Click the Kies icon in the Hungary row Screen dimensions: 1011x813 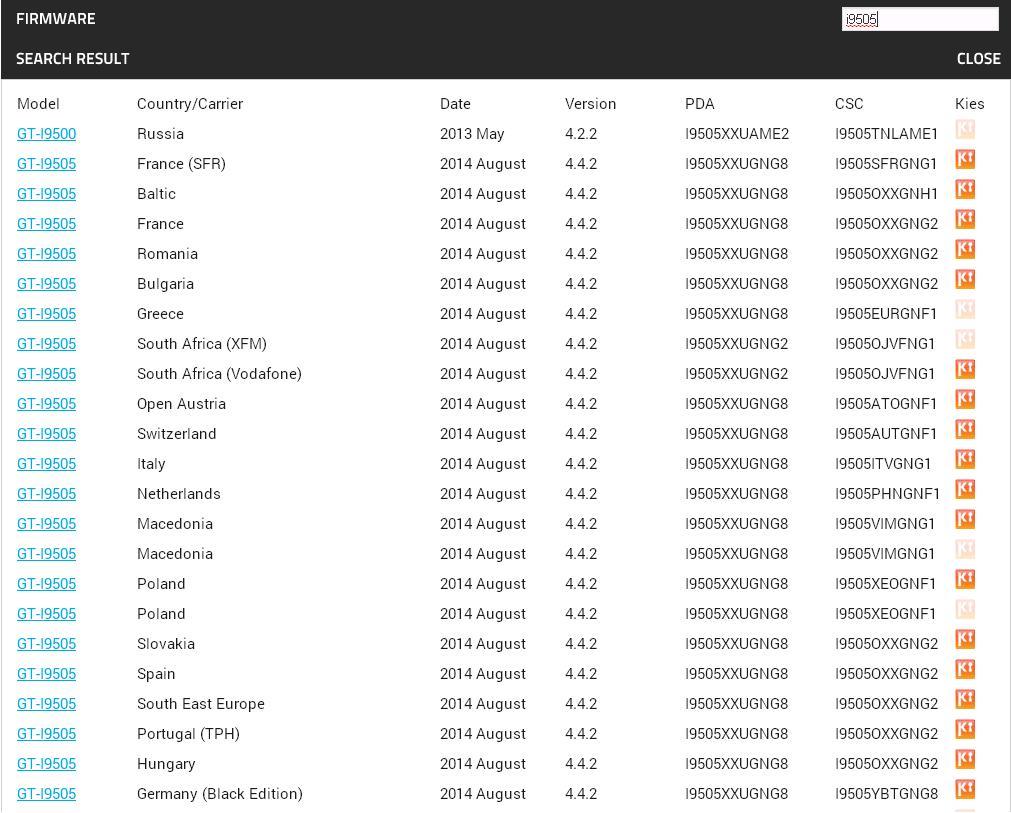pos(965,759)
